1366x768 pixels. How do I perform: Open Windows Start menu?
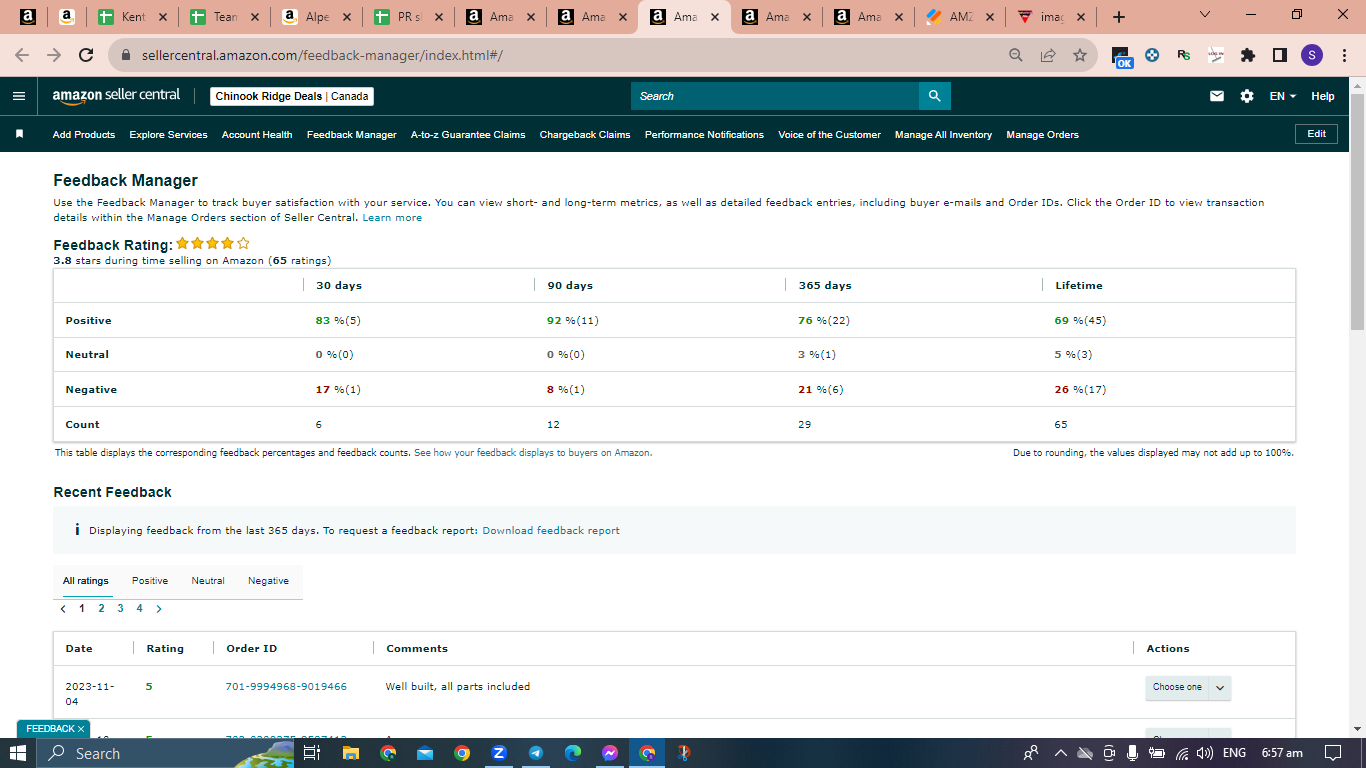pos(18,753)
